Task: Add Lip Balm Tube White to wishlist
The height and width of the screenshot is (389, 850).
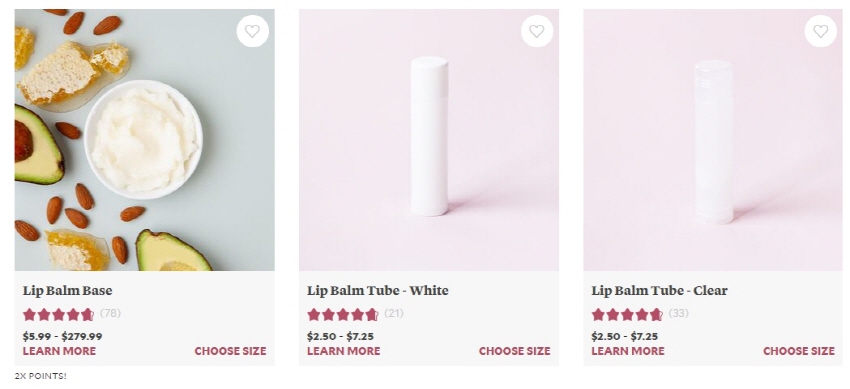Action: [x=537, y=31]
